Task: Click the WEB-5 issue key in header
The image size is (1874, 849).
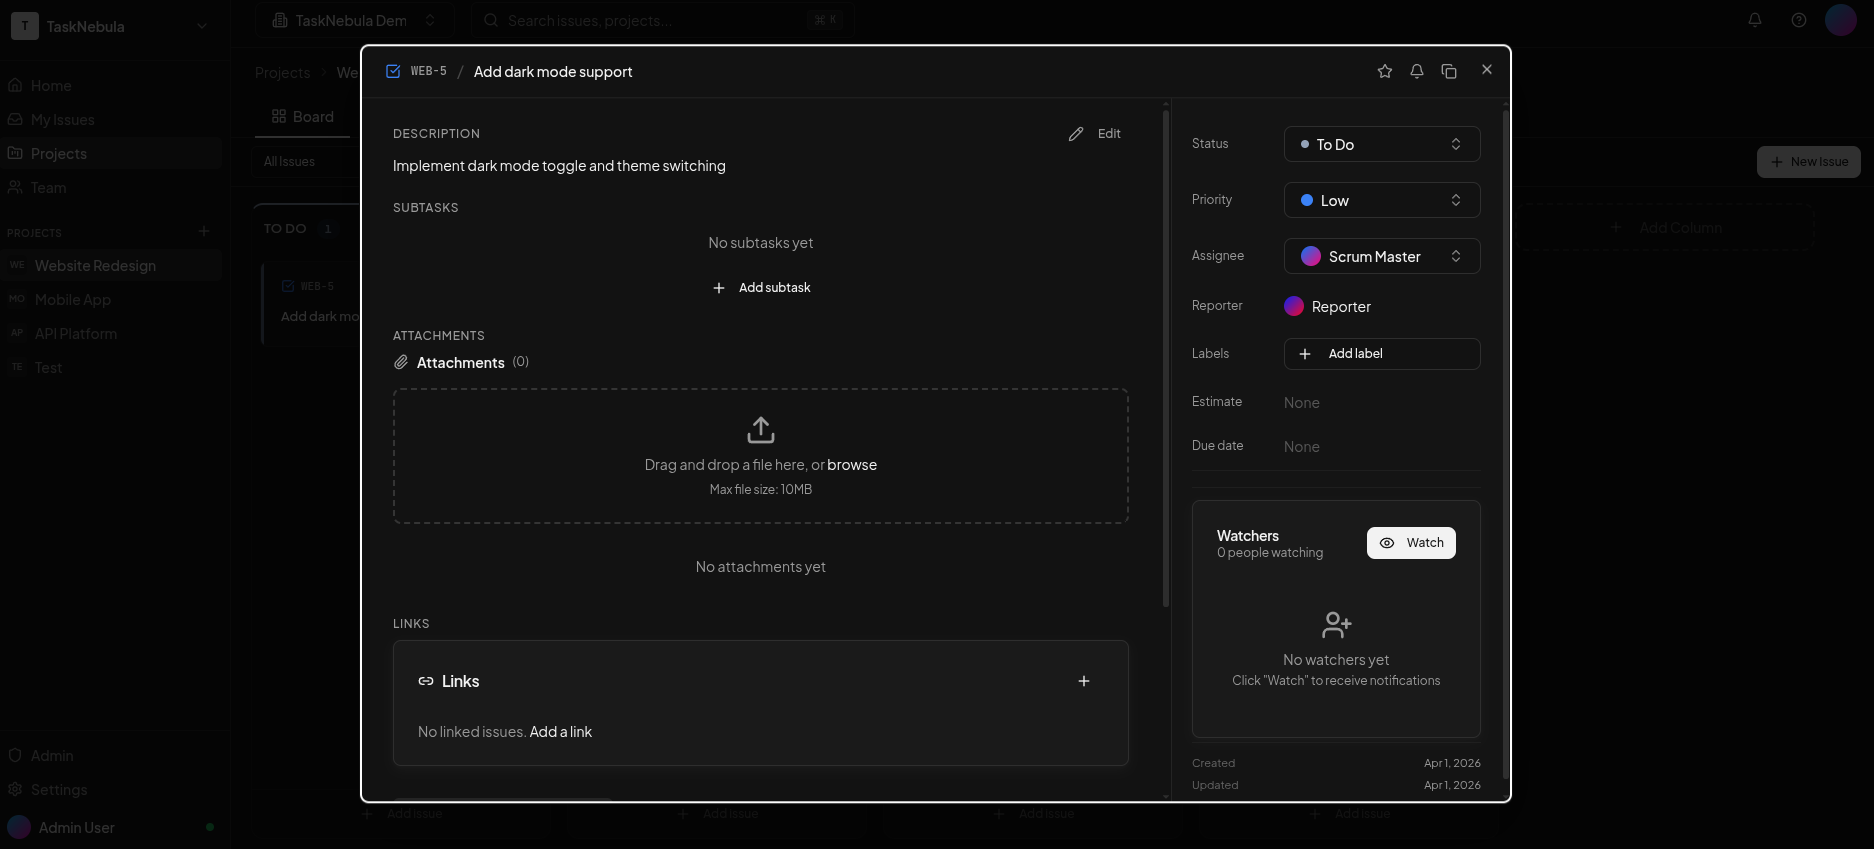Action: (x=429, y=71)
